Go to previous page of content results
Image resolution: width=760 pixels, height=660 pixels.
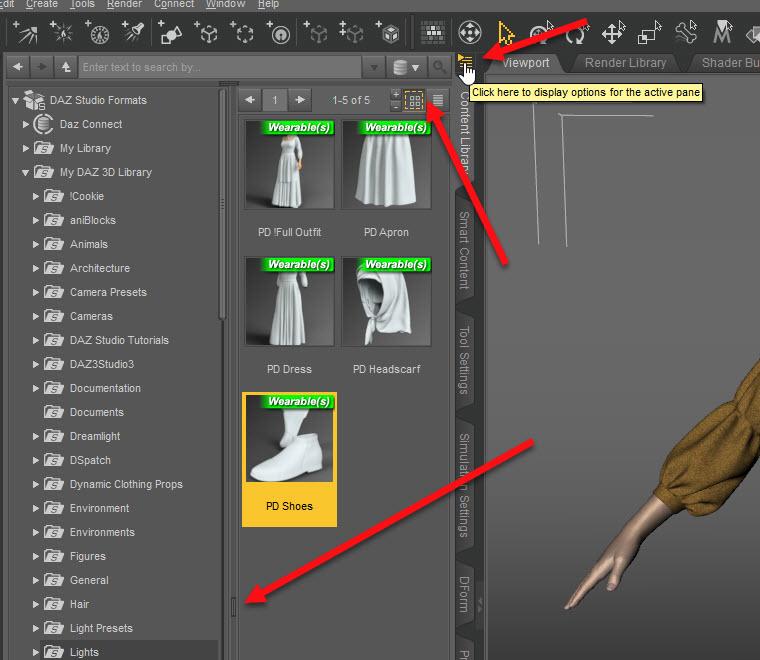pyautogui.click(x=250, y=100)
